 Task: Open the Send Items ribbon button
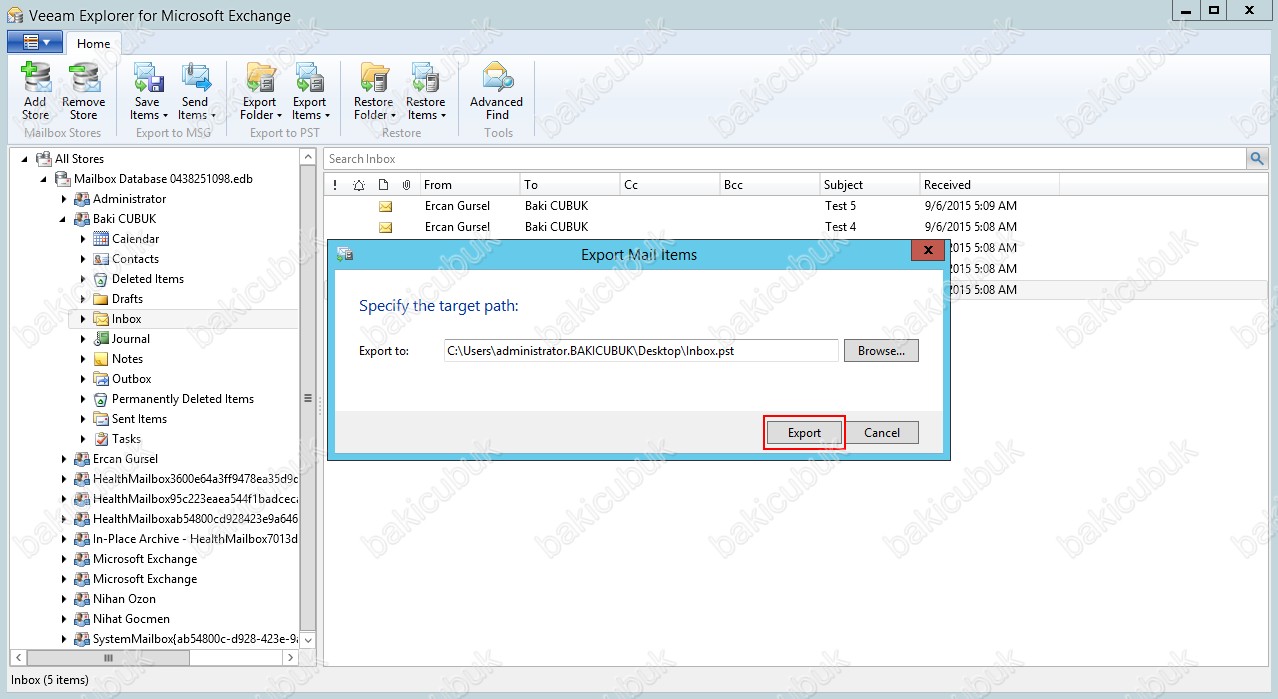pyautogui.click(x=196, y=92)
